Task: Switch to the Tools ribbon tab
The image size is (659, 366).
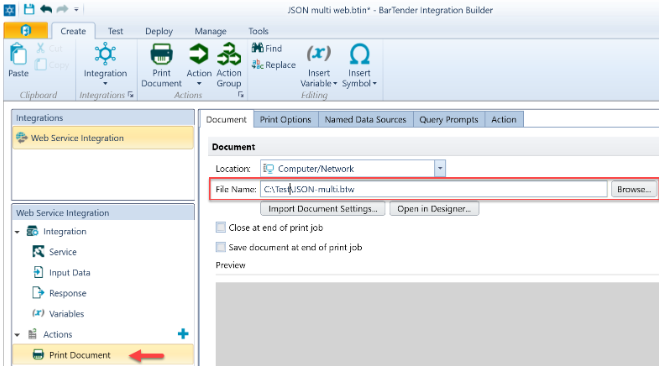Action: click(x=258, y=31)
